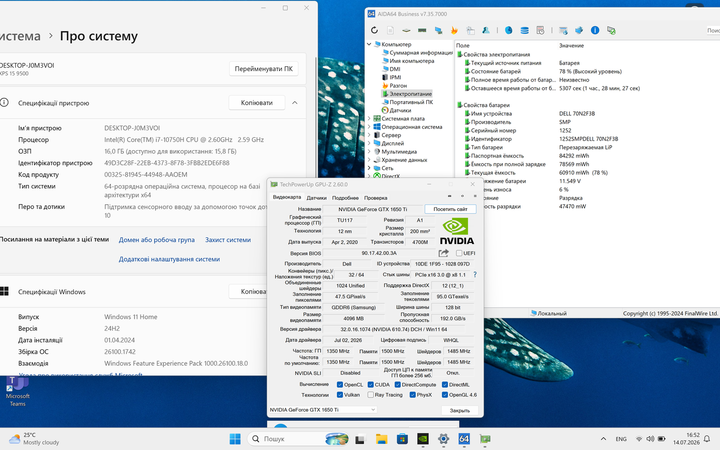This screenshot has height=450, width=720.
Task: Click GPU-Z BIOS share export icon
Action: [x=443, y=253]
